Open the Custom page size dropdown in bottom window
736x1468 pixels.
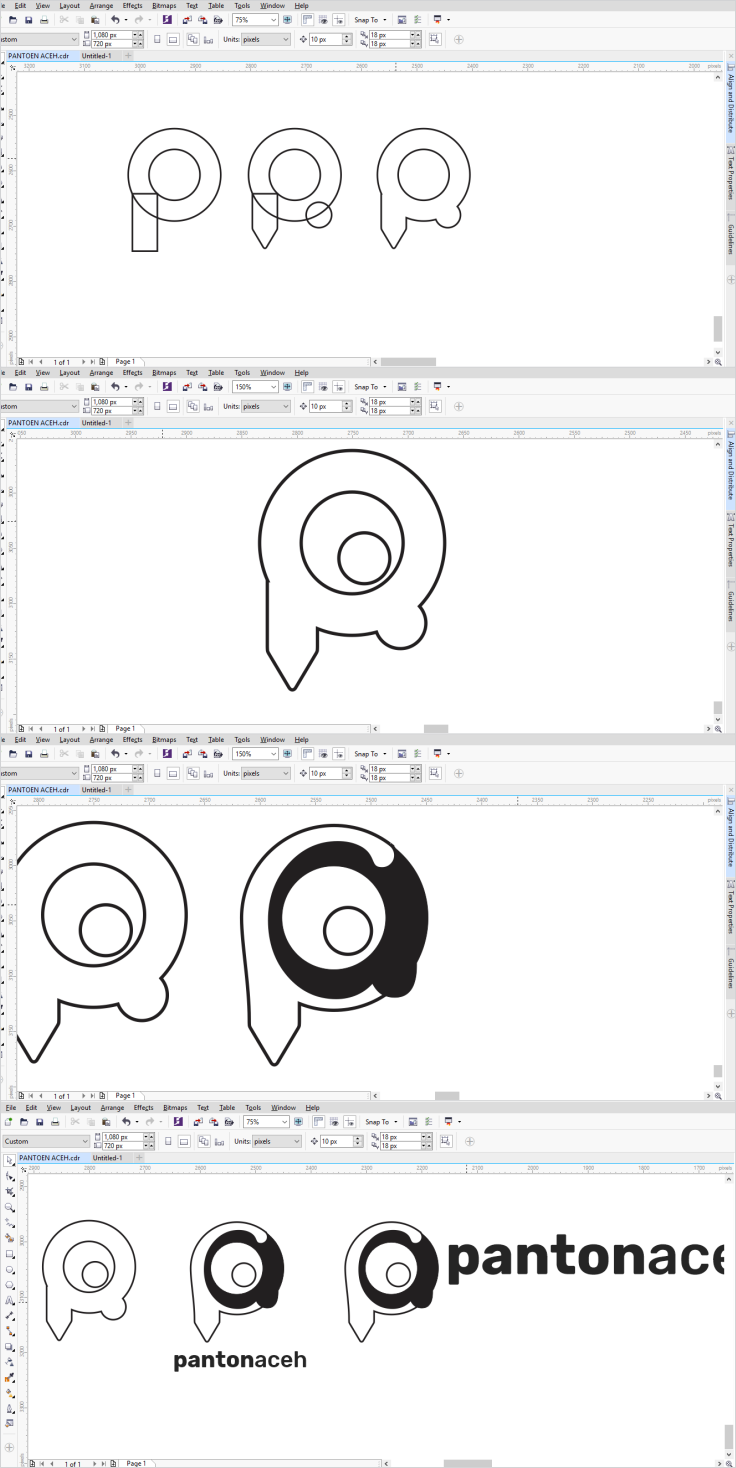pyautogui.click(x=46, y=1141)
